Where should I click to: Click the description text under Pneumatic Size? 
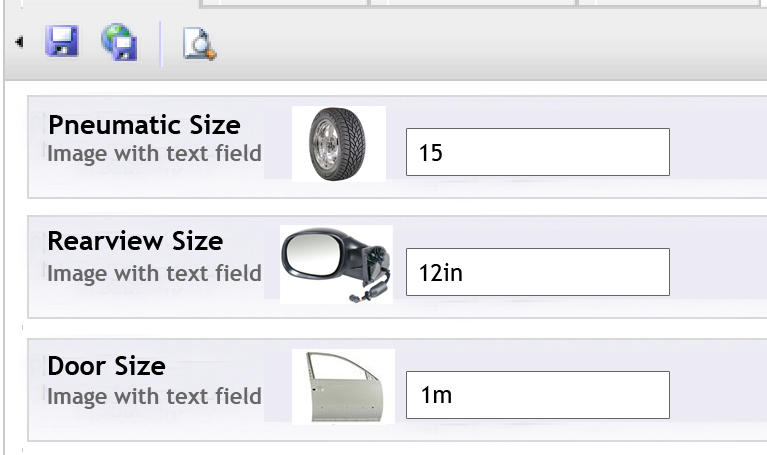coord(154,153)
